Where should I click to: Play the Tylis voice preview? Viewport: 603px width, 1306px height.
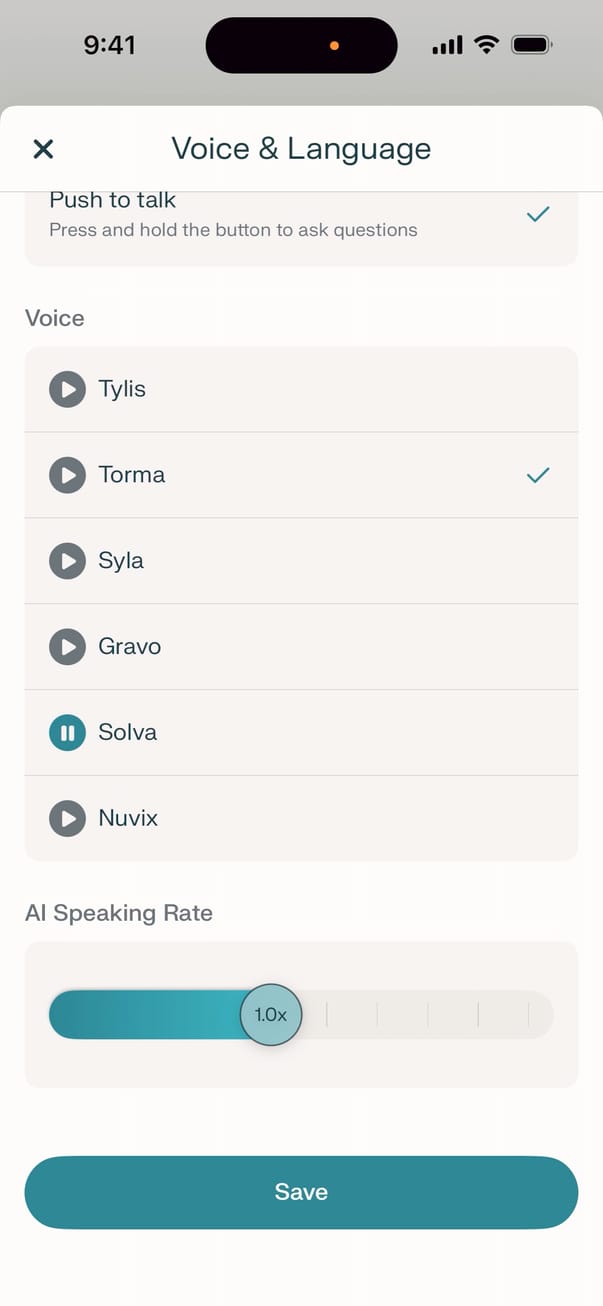point(67,389)
